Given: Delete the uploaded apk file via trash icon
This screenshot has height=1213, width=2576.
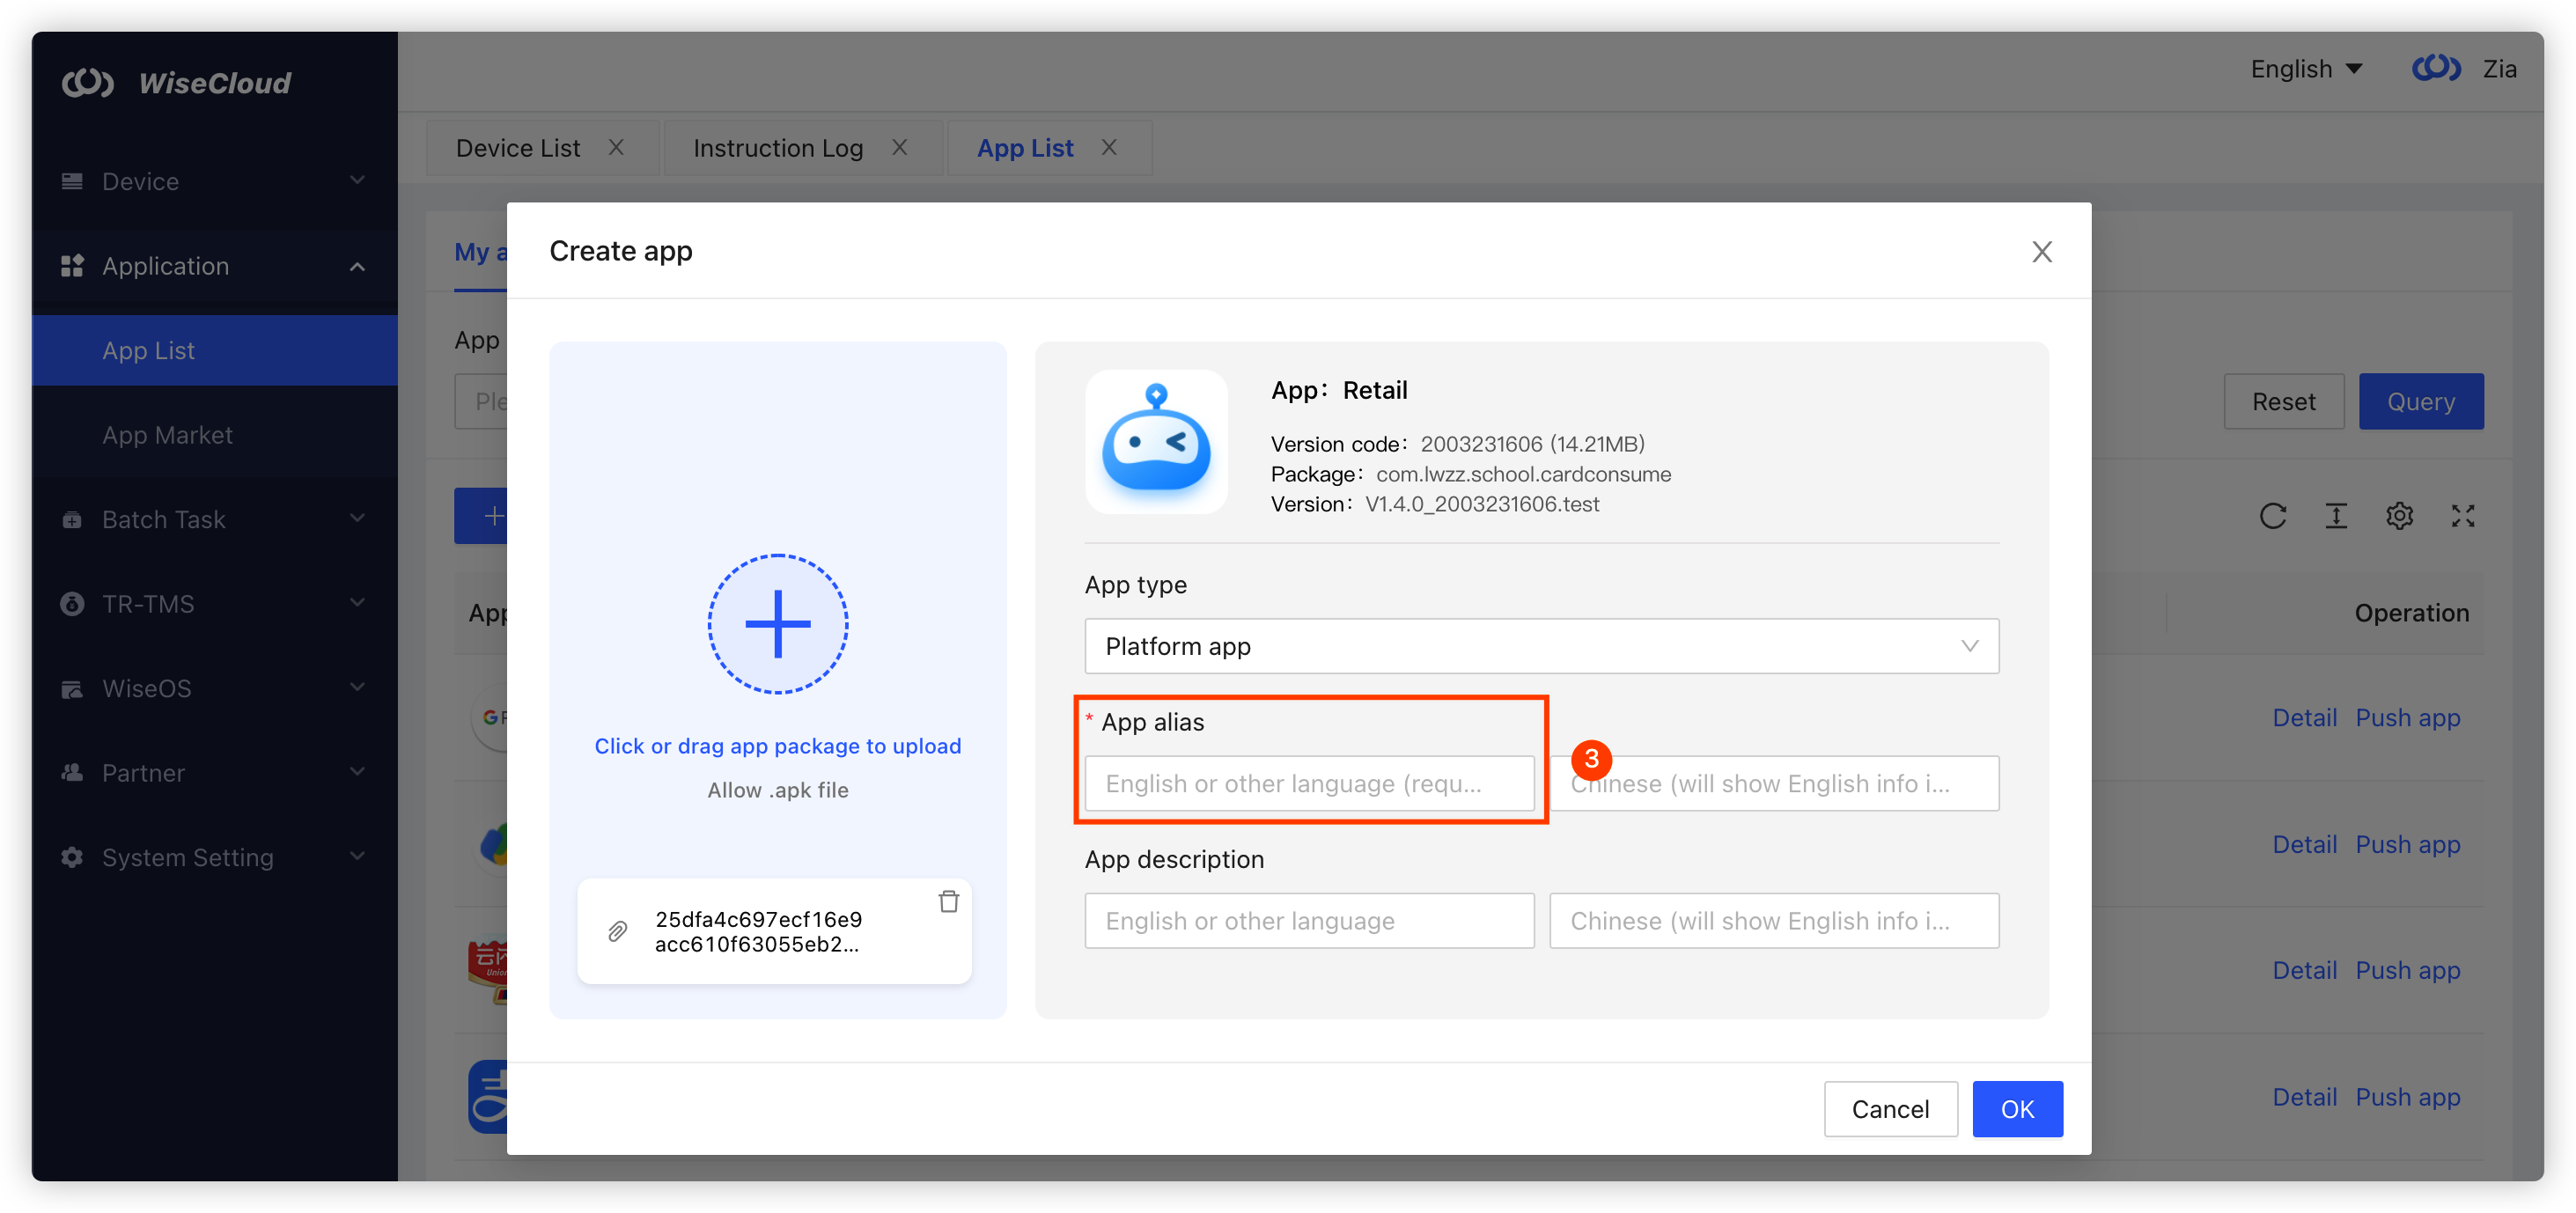Looking at the screenshot, I should (949, 901).
